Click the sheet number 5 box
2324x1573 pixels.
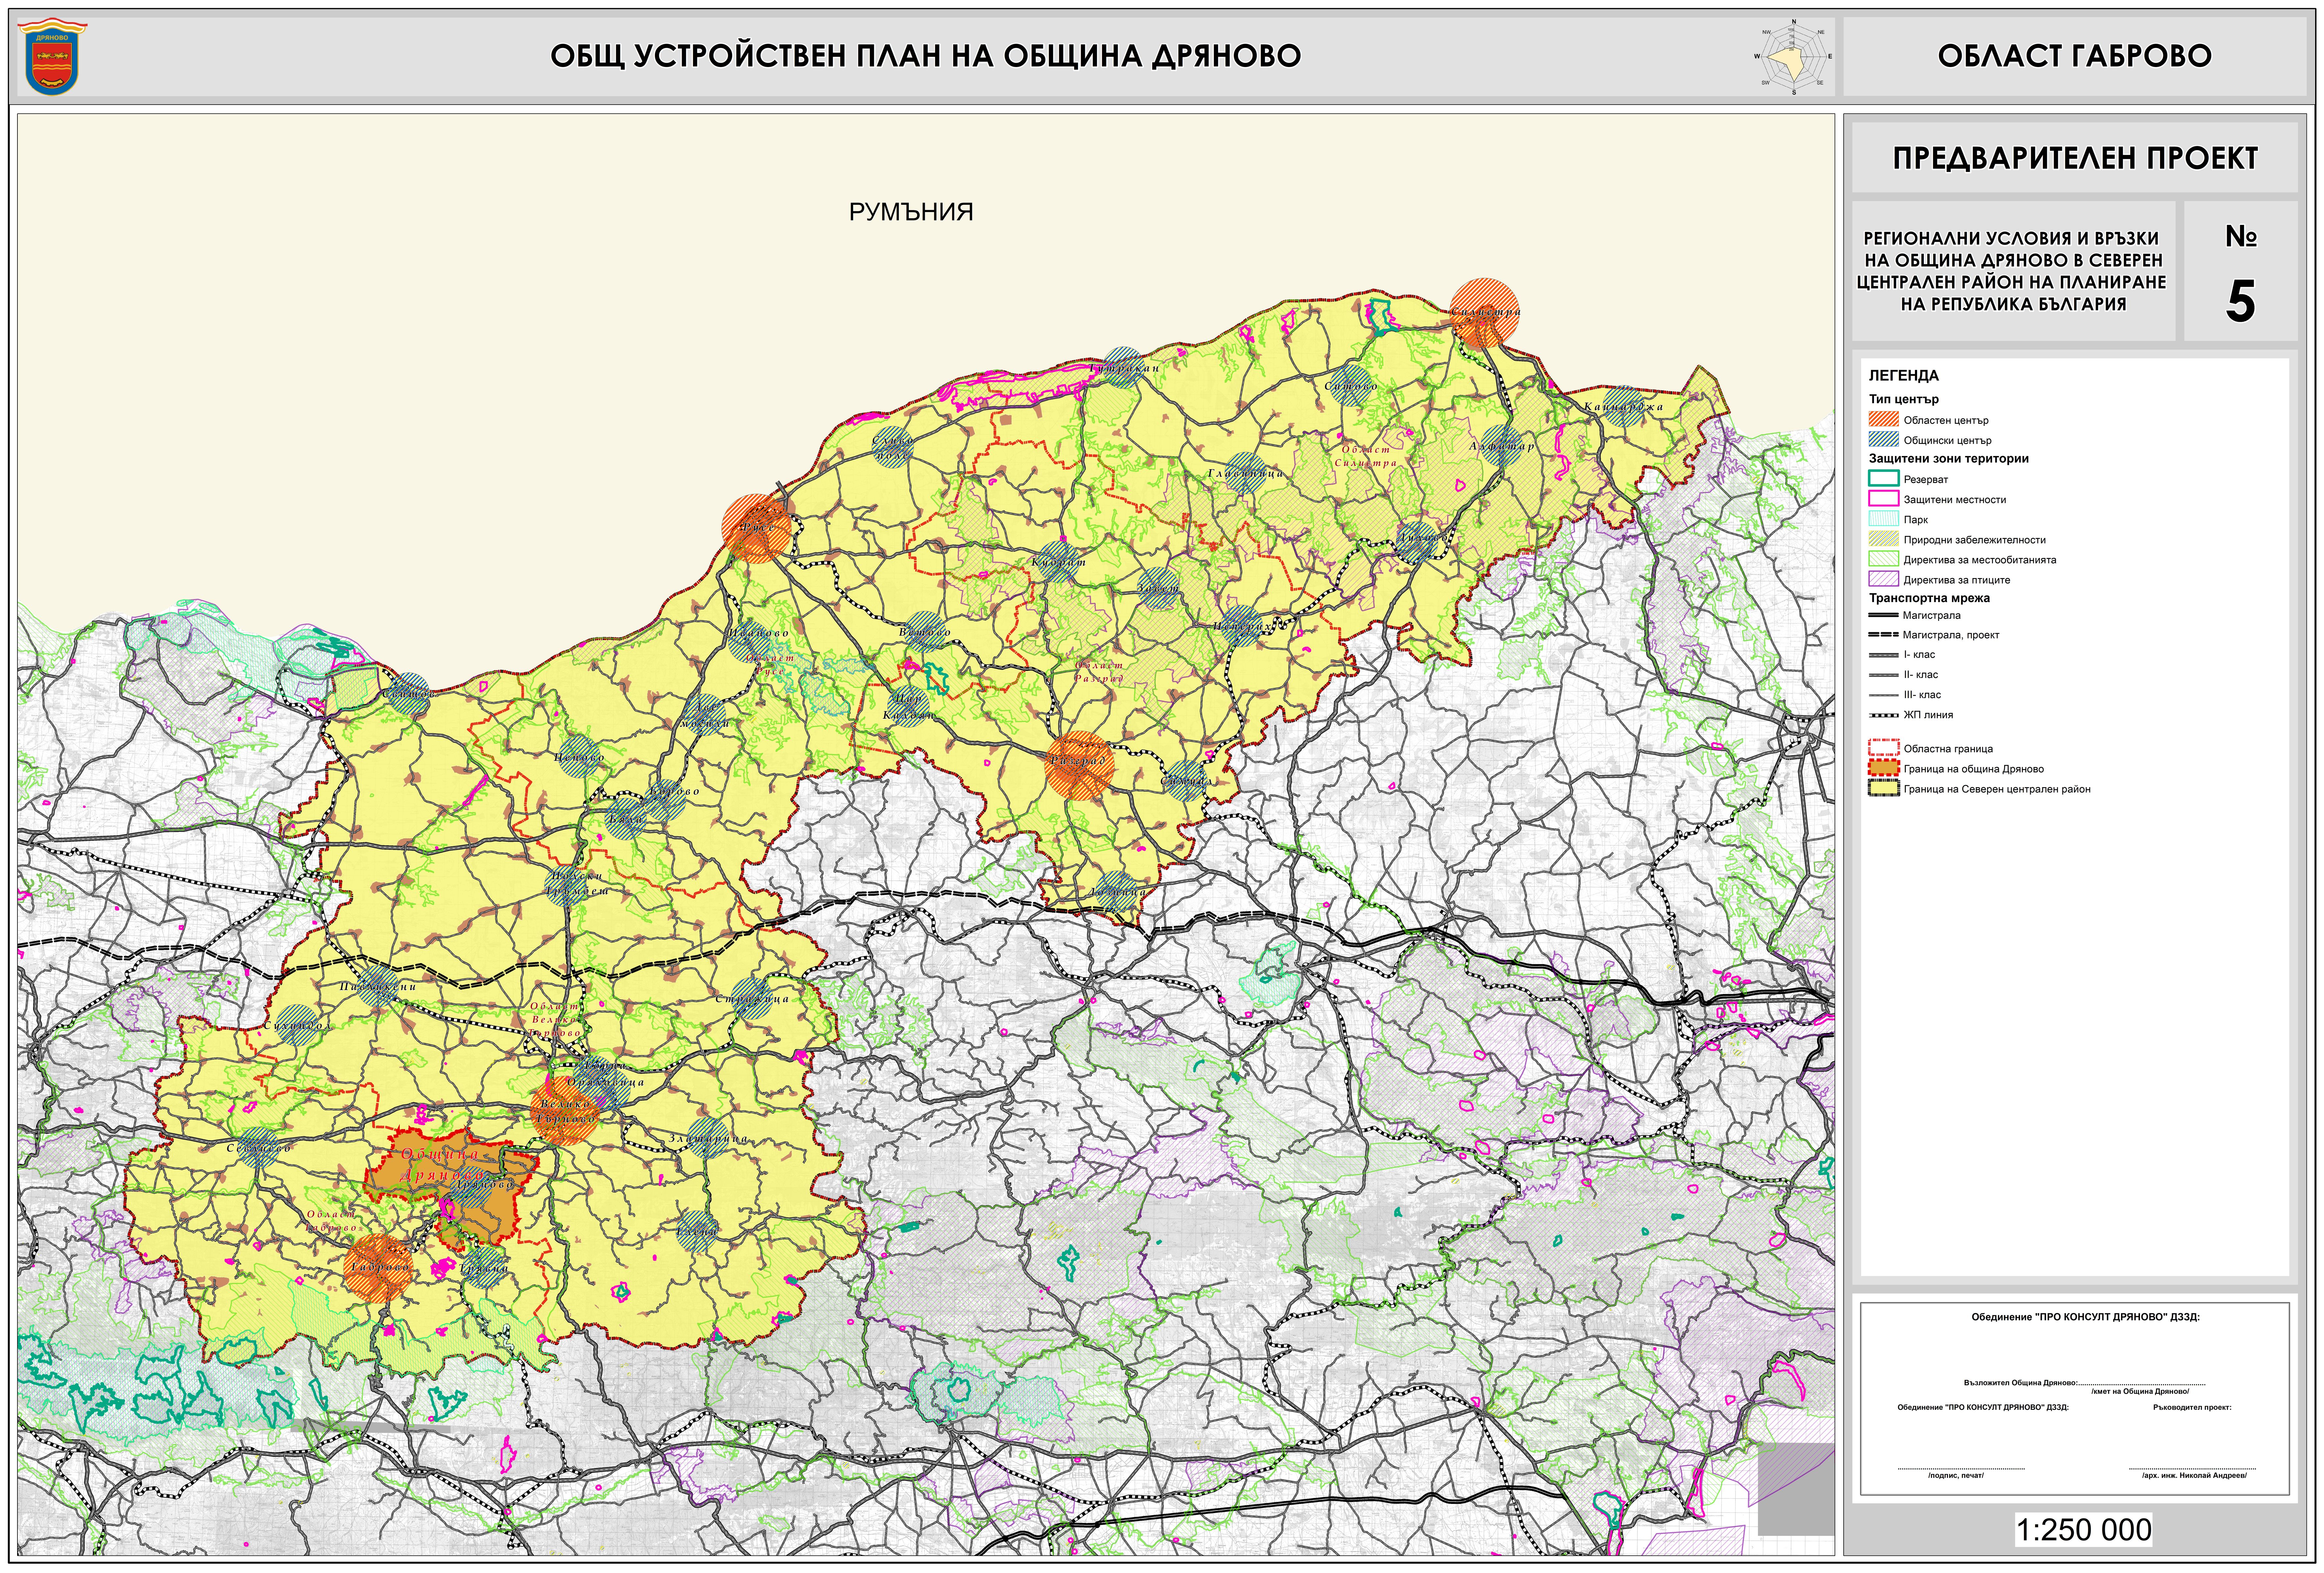tap(2240, 271)
